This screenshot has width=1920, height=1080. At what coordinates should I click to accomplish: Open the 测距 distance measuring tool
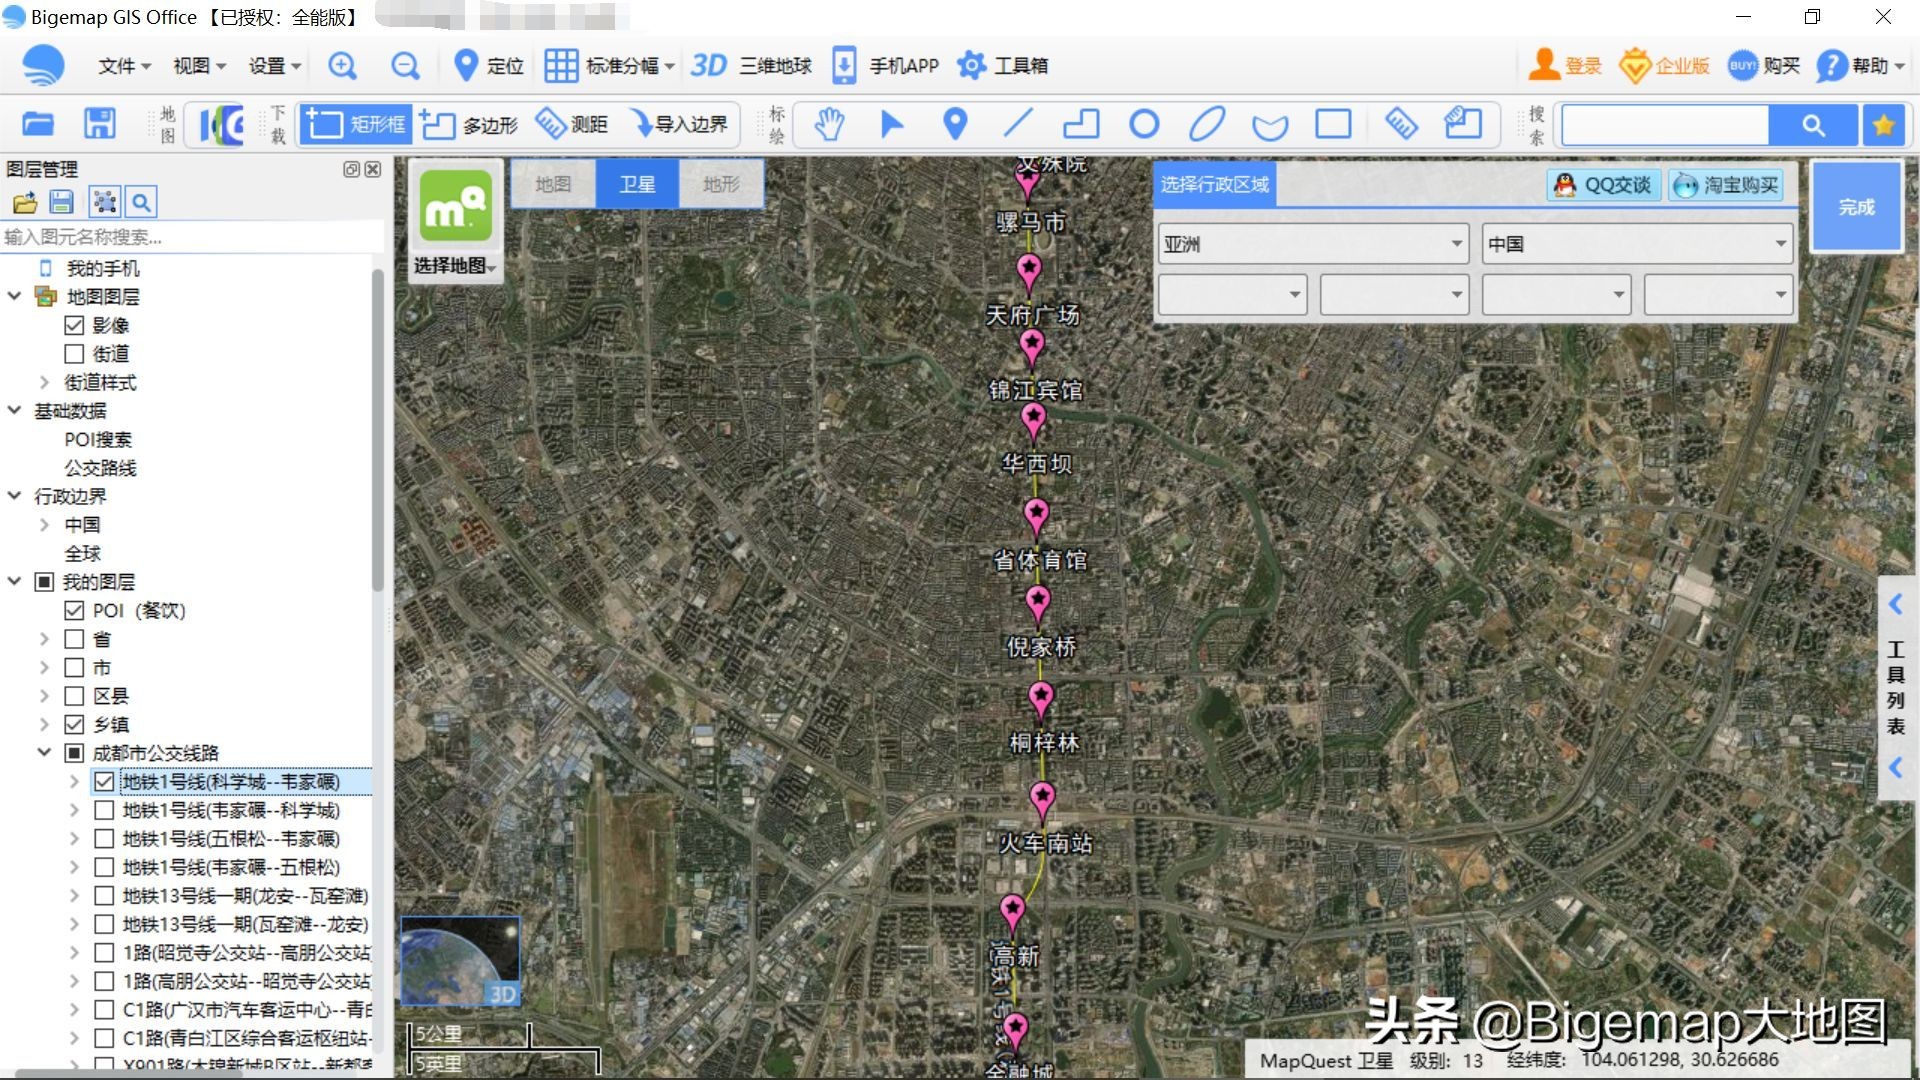[574, 124]
